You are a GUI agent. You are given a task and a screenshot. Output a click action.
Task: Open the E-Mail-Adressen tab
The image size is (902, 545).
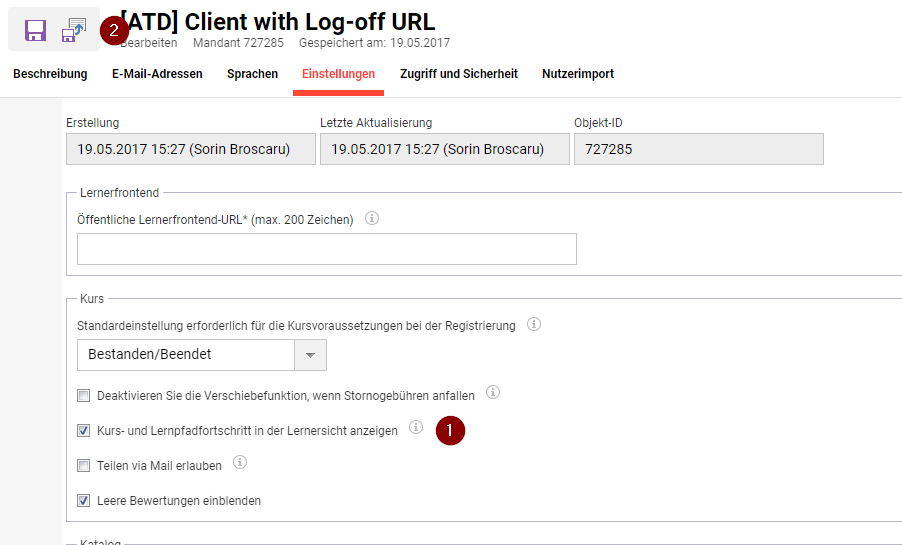[x=157, y=74]
